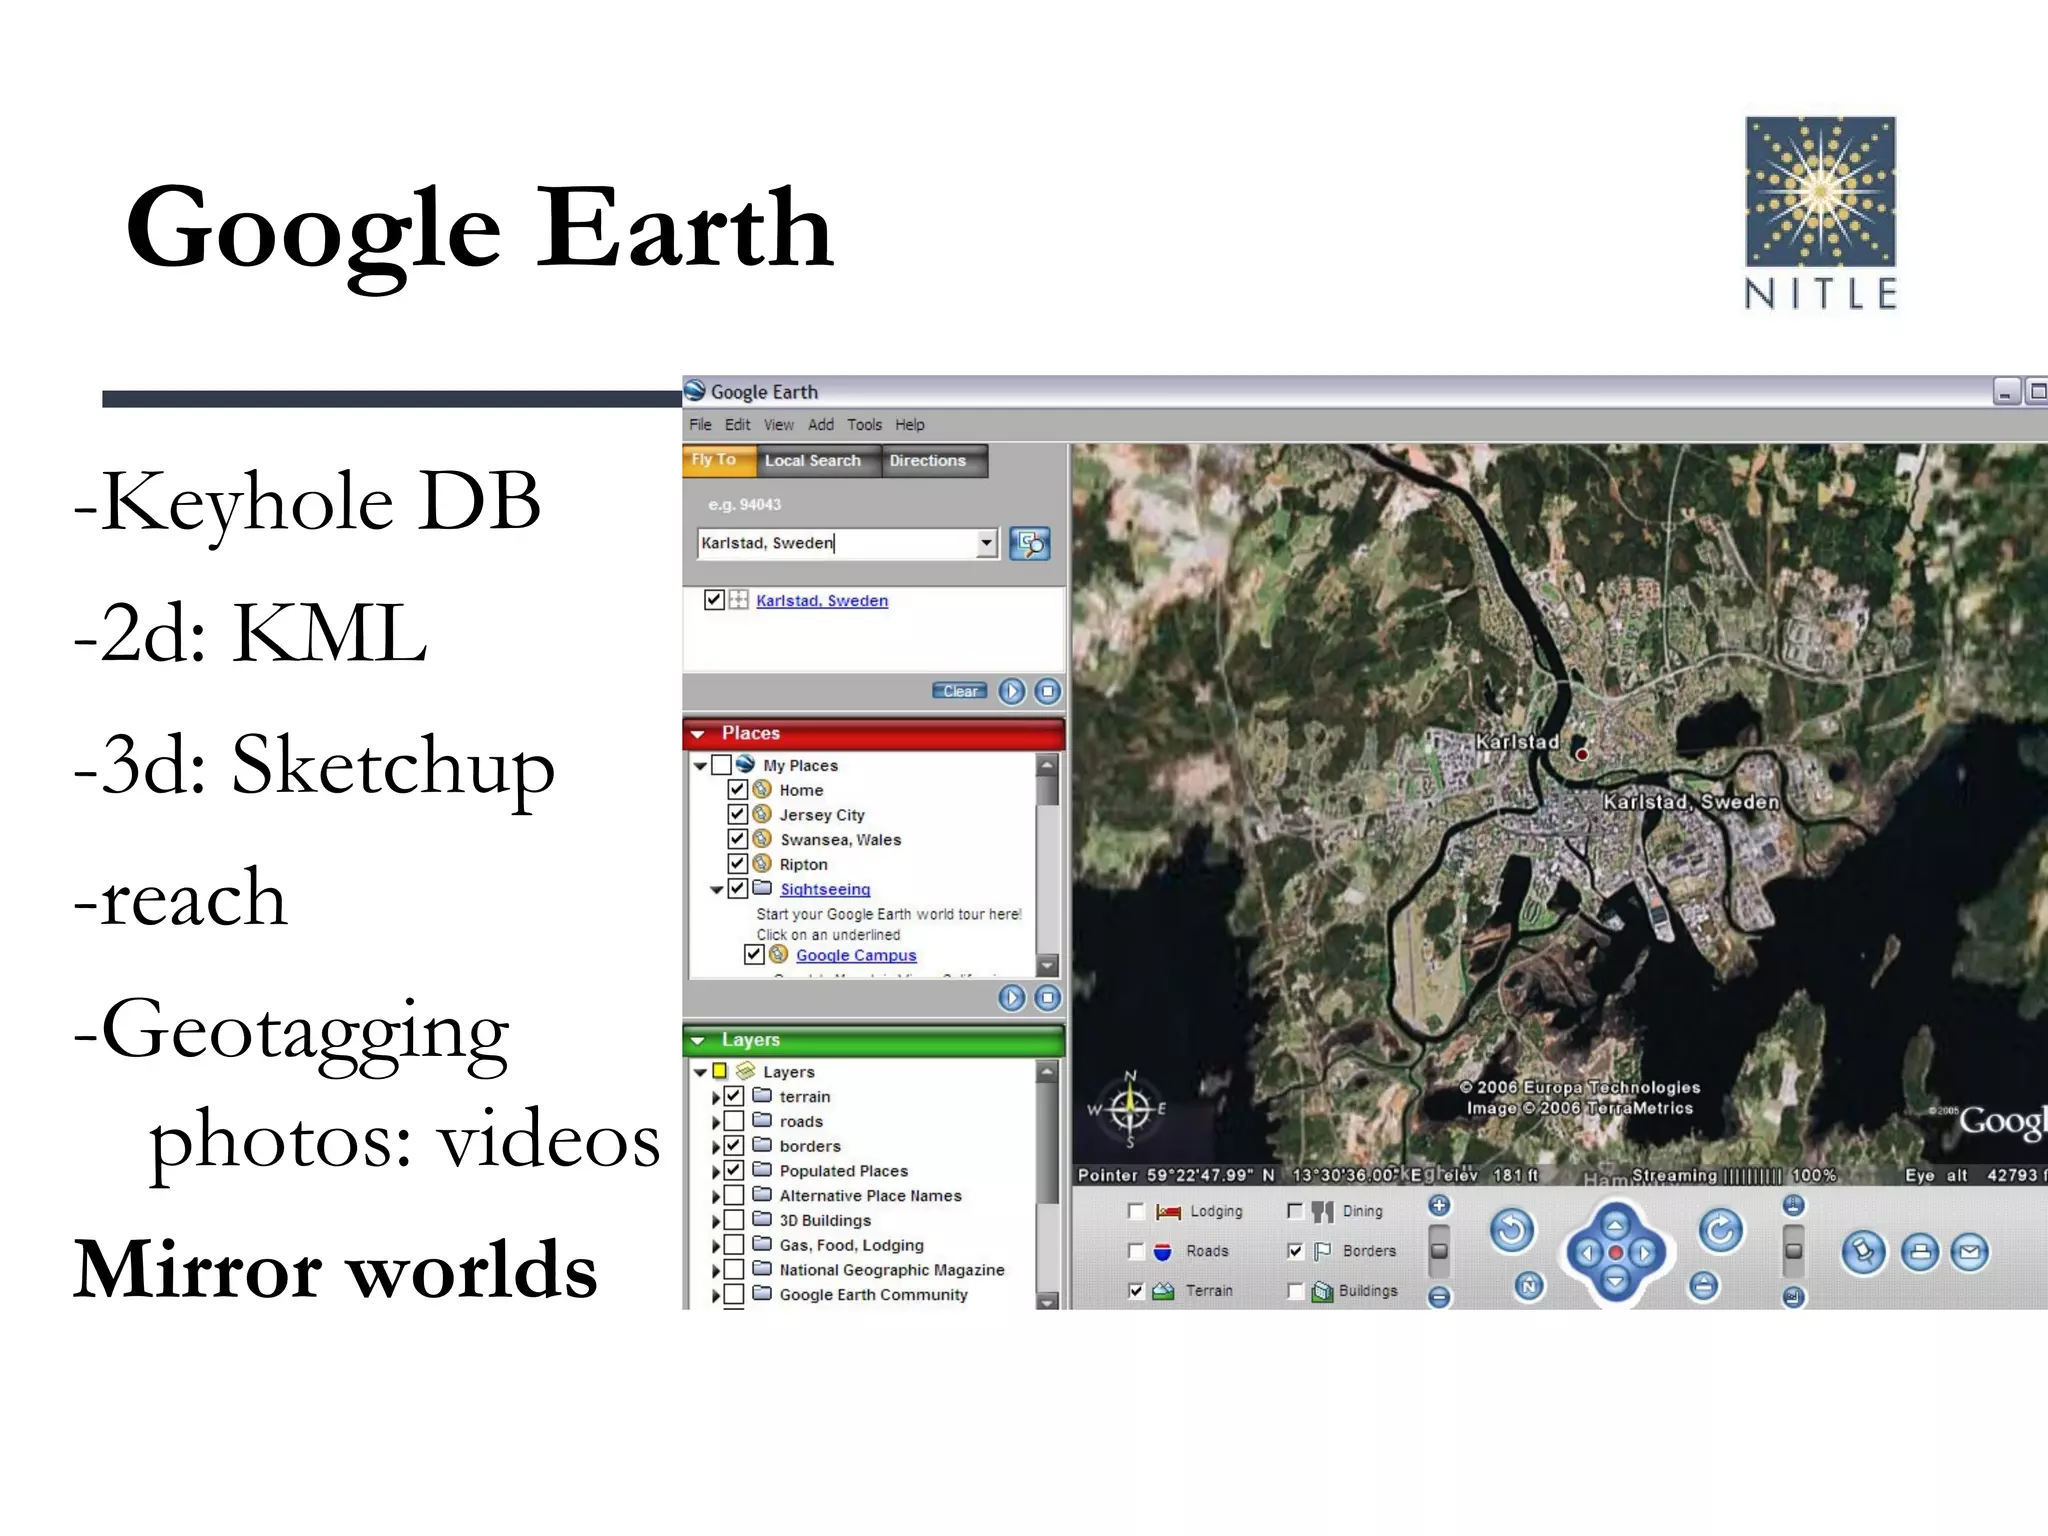The height and width of the screenshot is (1536, 2048).
Task: Click the red placemark dot near Karlstad
Action: point(1581,754)
